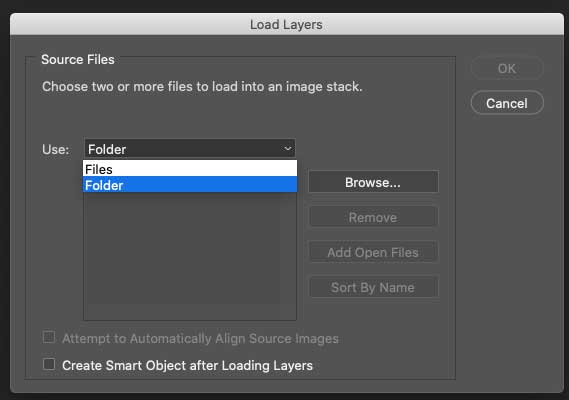The width and height of the screenshot is (569, 400).
Task: Choose the highlighted Folder option
Action: [190, 184]
